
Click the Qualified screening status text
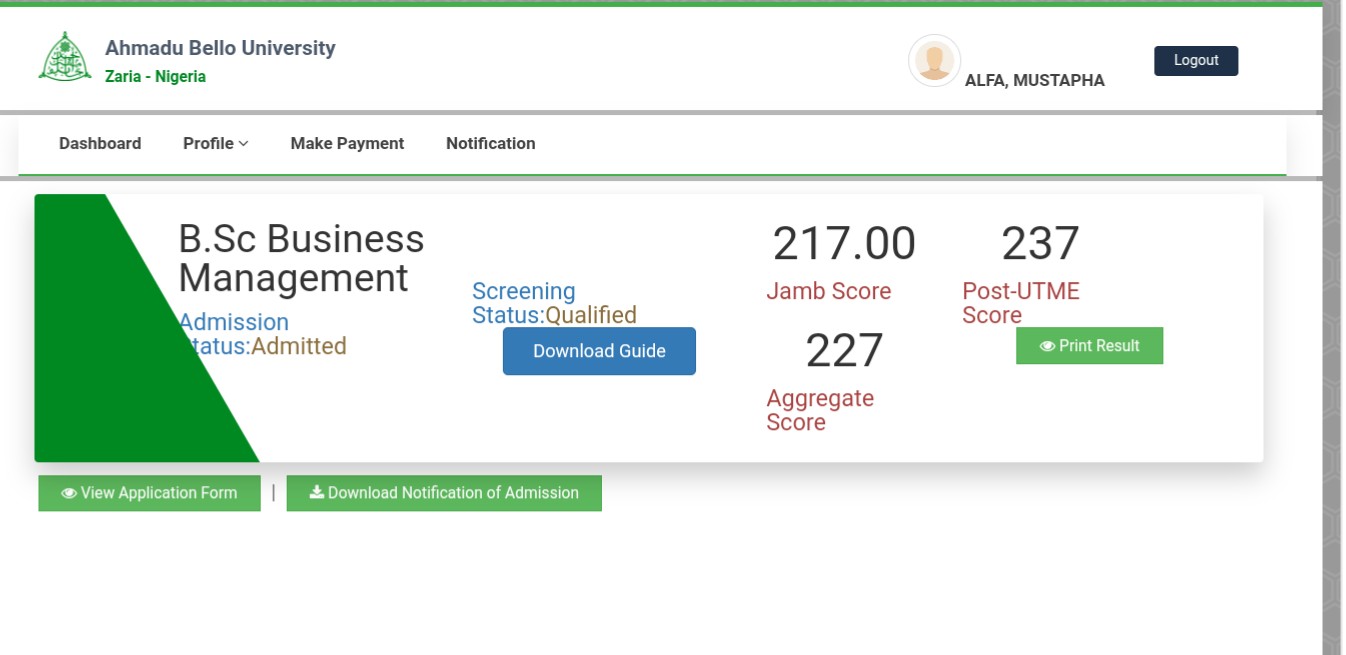pos(590,315)
